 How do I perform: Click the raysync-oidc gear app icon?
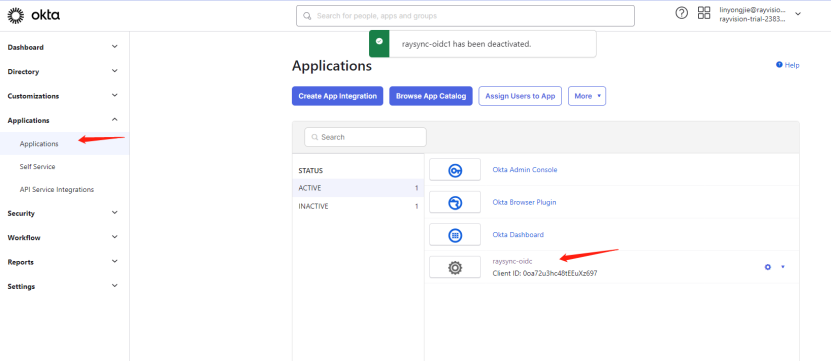point(455,267)
